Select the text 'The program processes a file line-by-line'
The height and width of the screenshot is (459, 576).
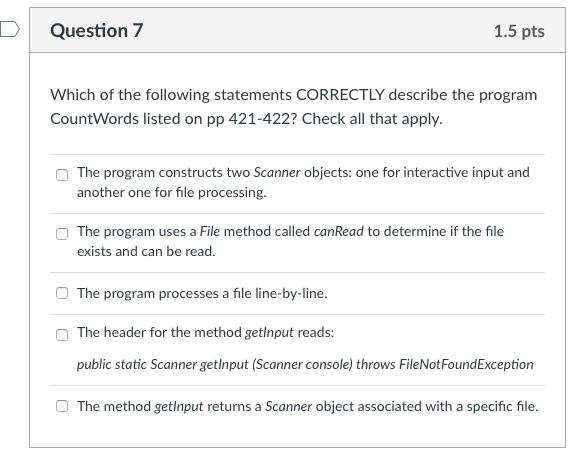pos(202,293)
